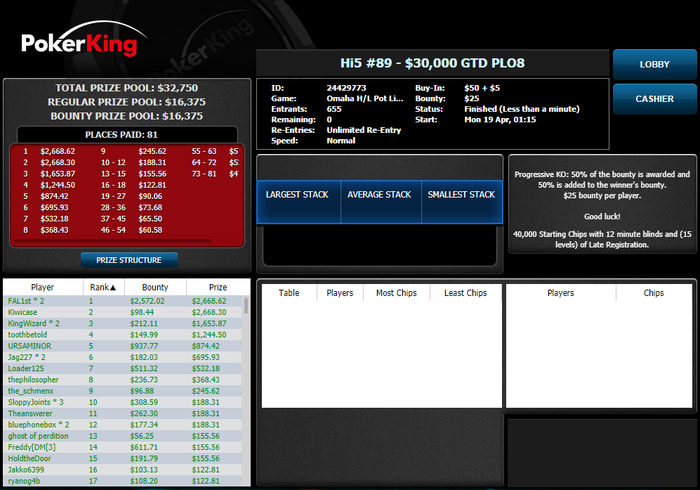The image size is (700, 490).
Task: Click the PLACES PAID: 81 header
Action: [121, 135]
